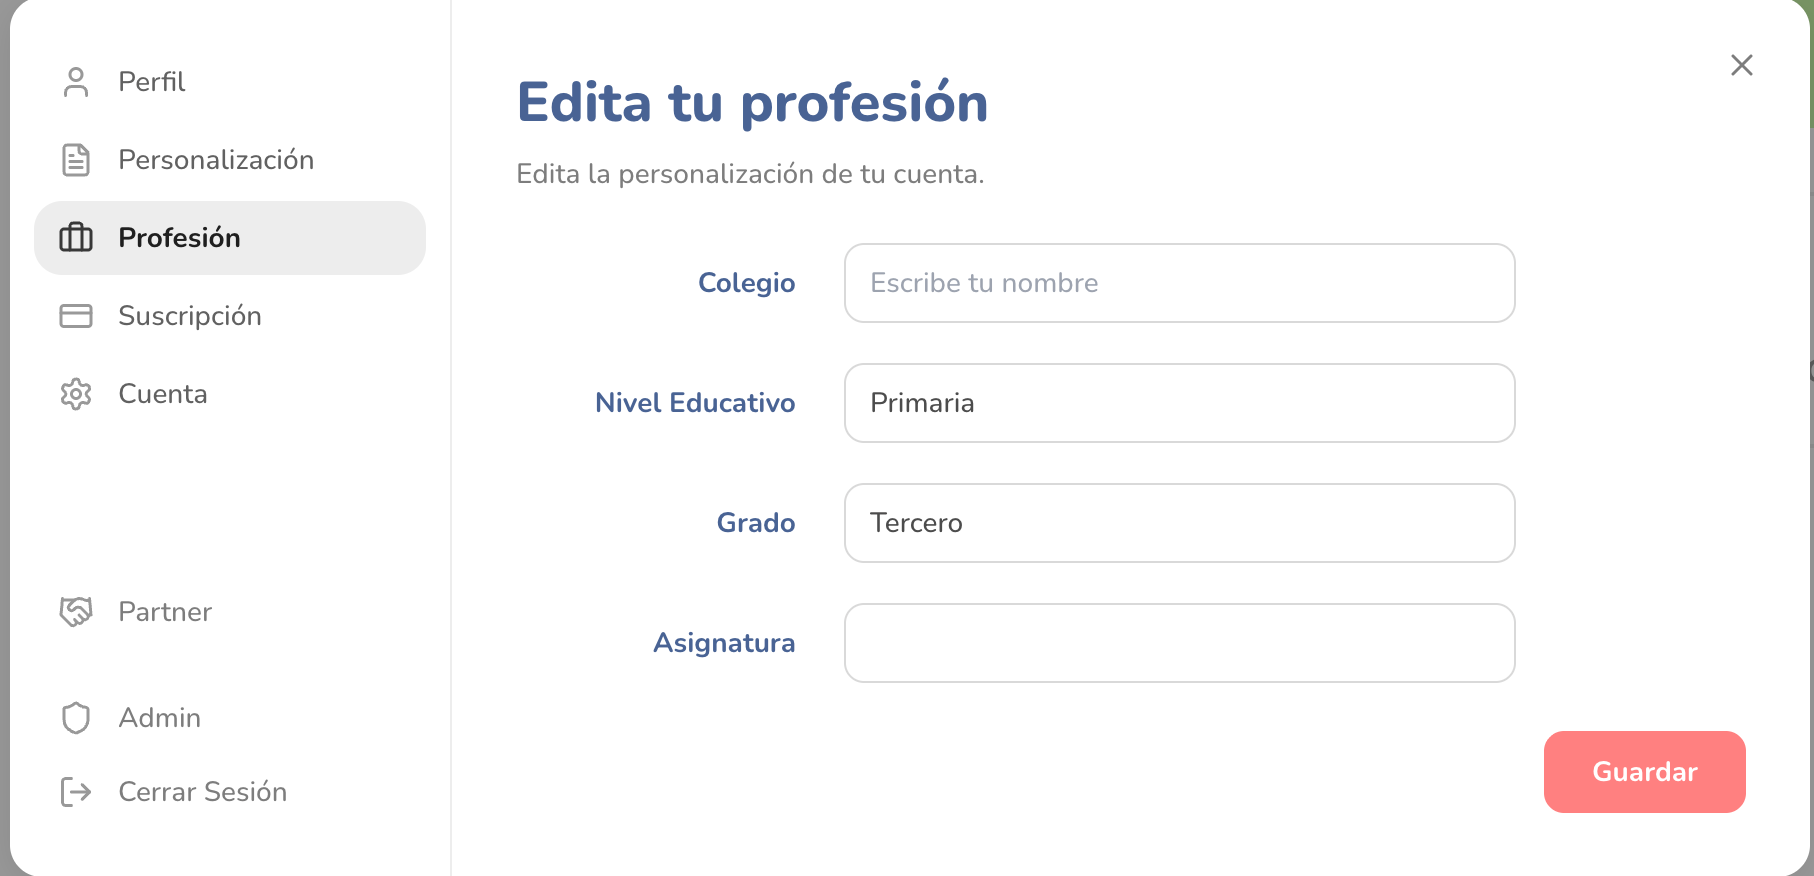Open the Suscripción menu item
The height and width of the screenshot is (876, 1814).
point(190,316)
